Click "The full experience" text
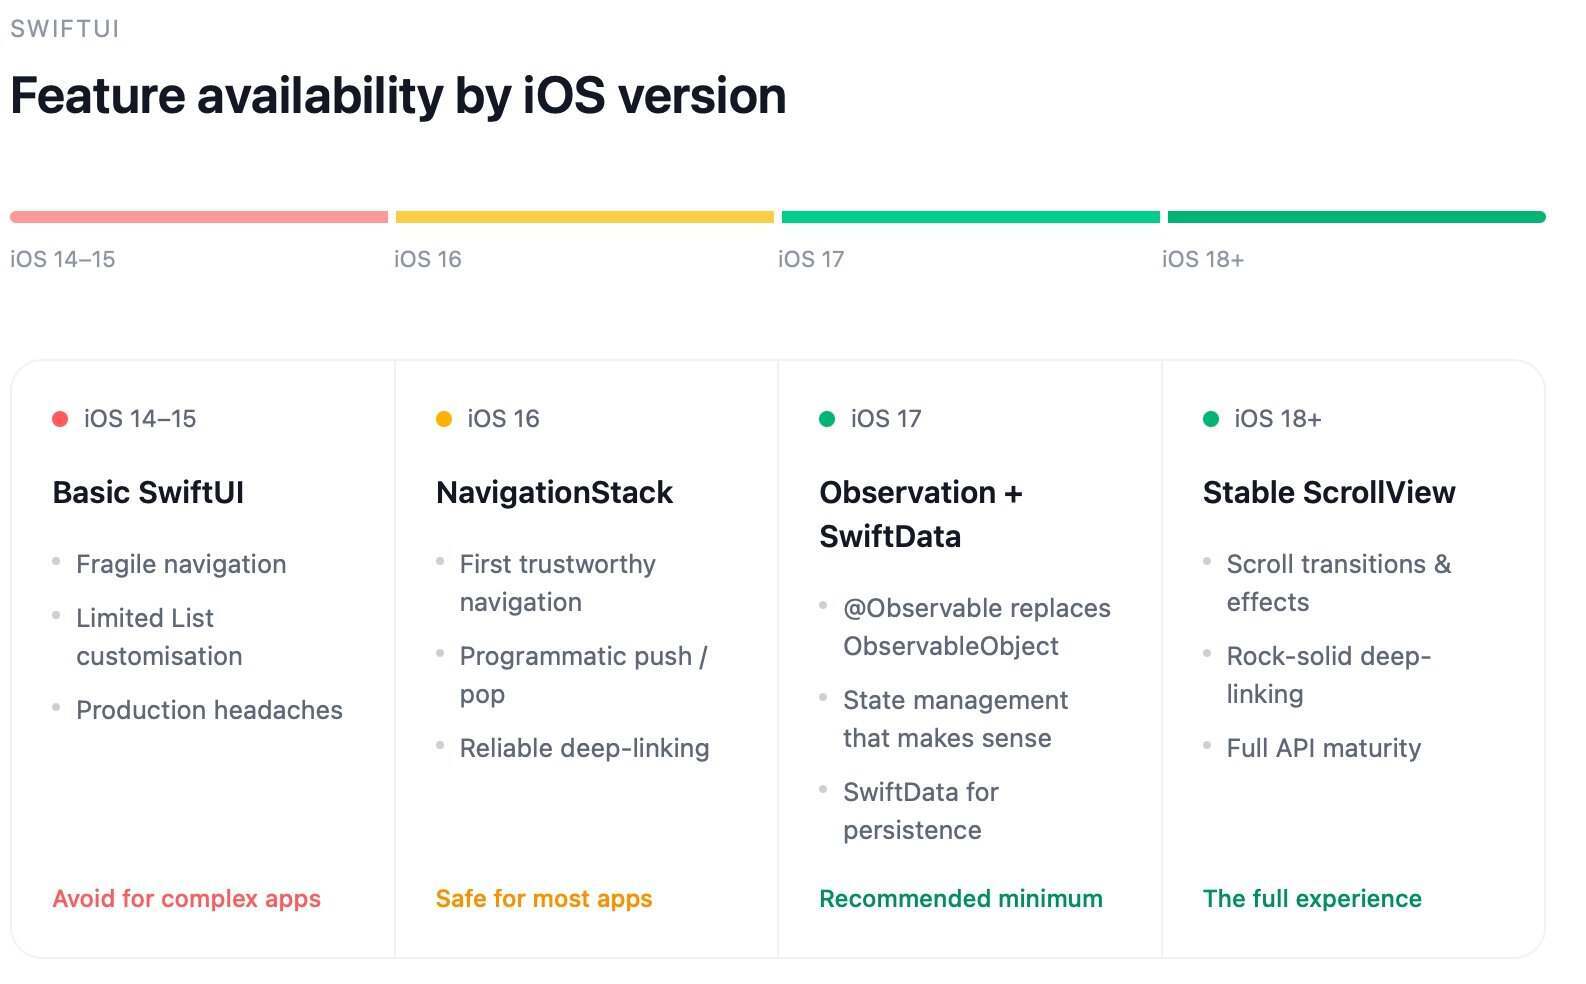 pyautogui.click(x=1312, y=899)
